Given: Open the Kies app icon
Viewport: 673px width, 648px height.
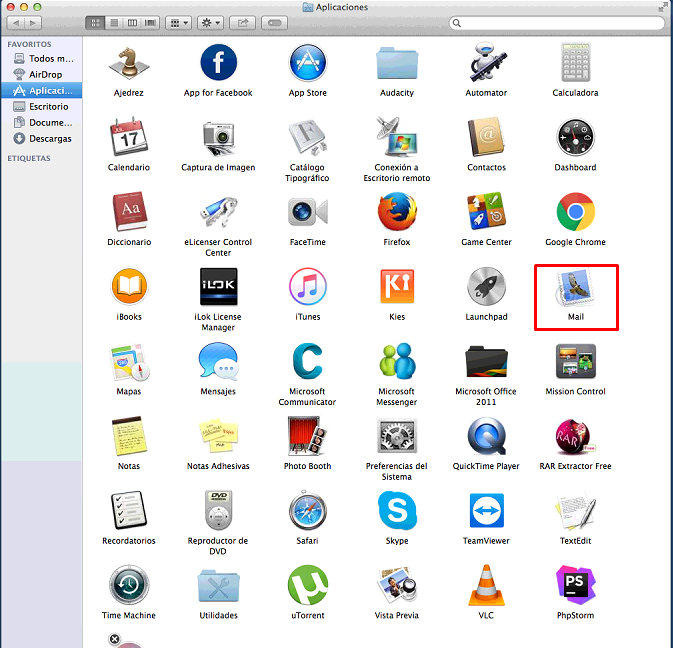Looking at the screenshot, I should [397, 287].
